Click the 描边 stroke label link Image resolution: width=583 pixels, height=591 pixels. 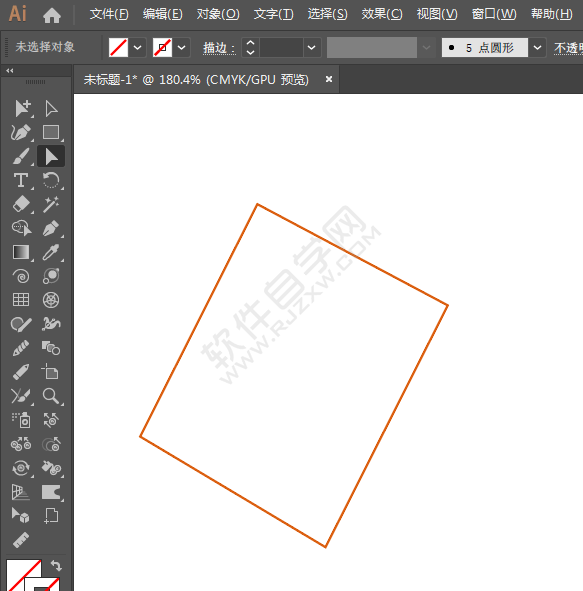pos(219,48)
